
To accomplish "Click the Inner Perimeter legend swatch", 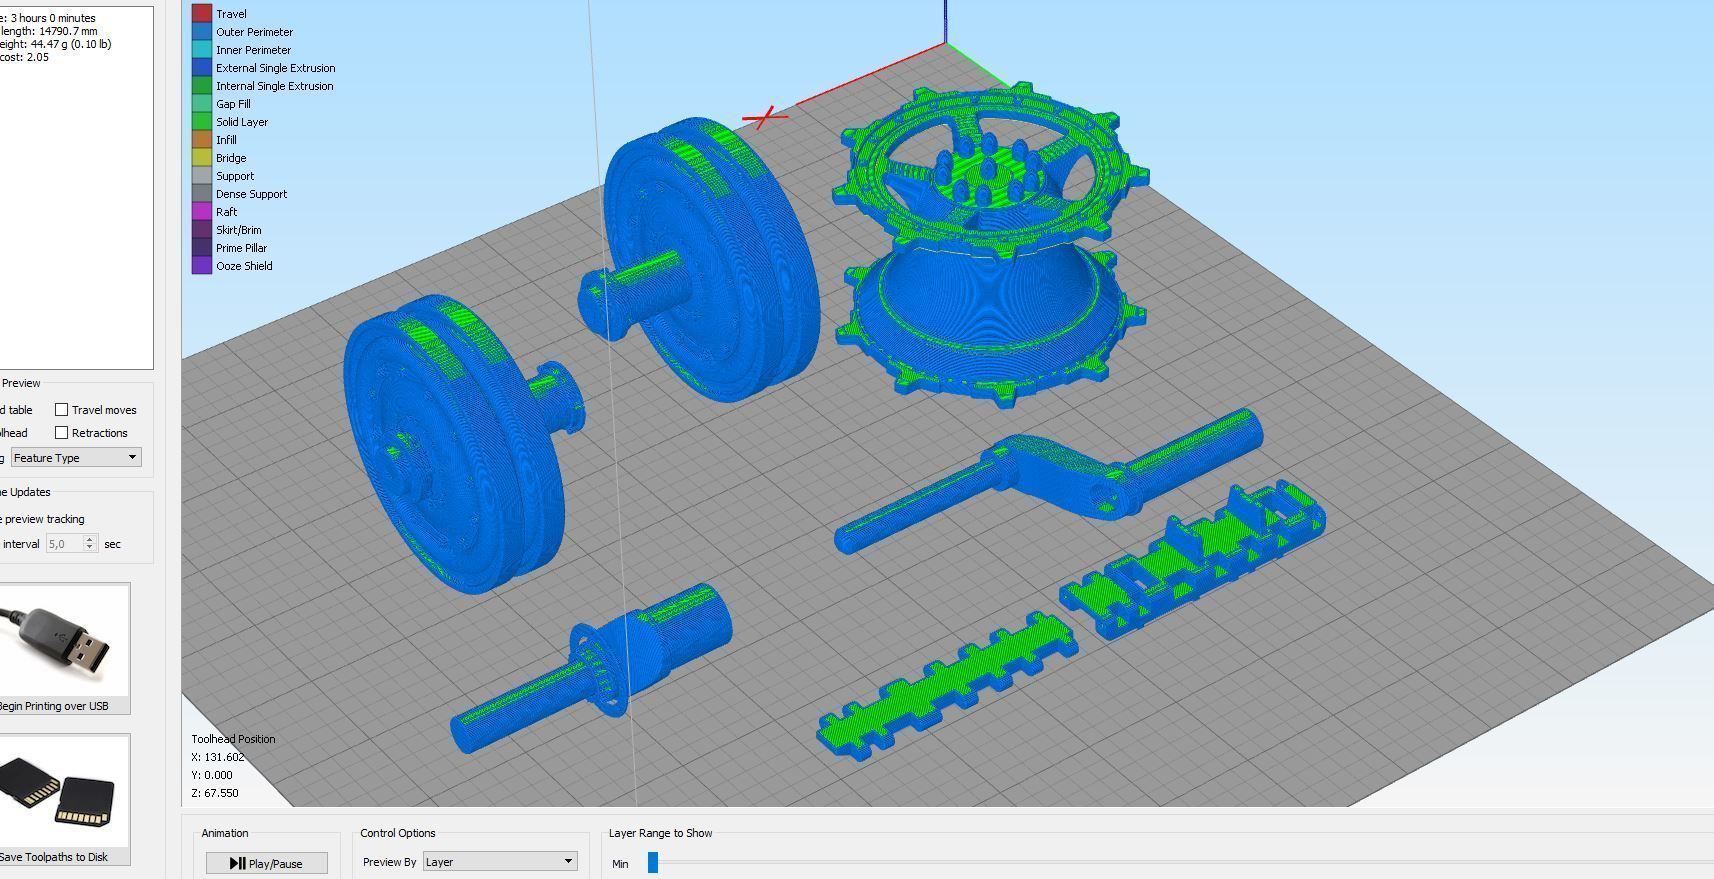I will [201, 49].
